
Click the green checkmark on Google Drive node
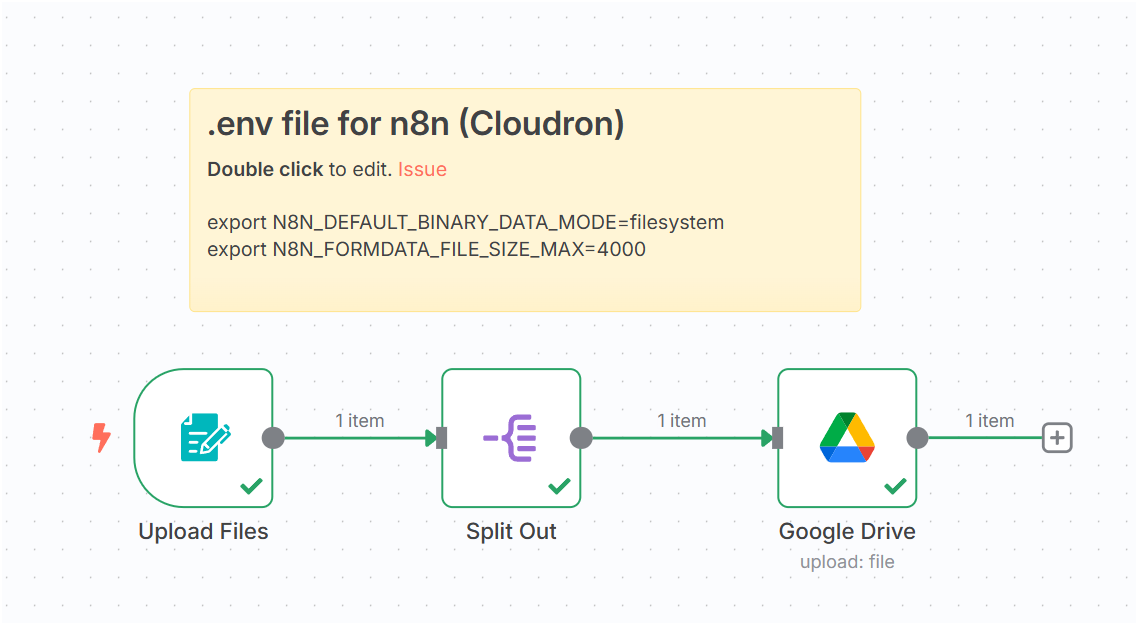coord(895,486)
